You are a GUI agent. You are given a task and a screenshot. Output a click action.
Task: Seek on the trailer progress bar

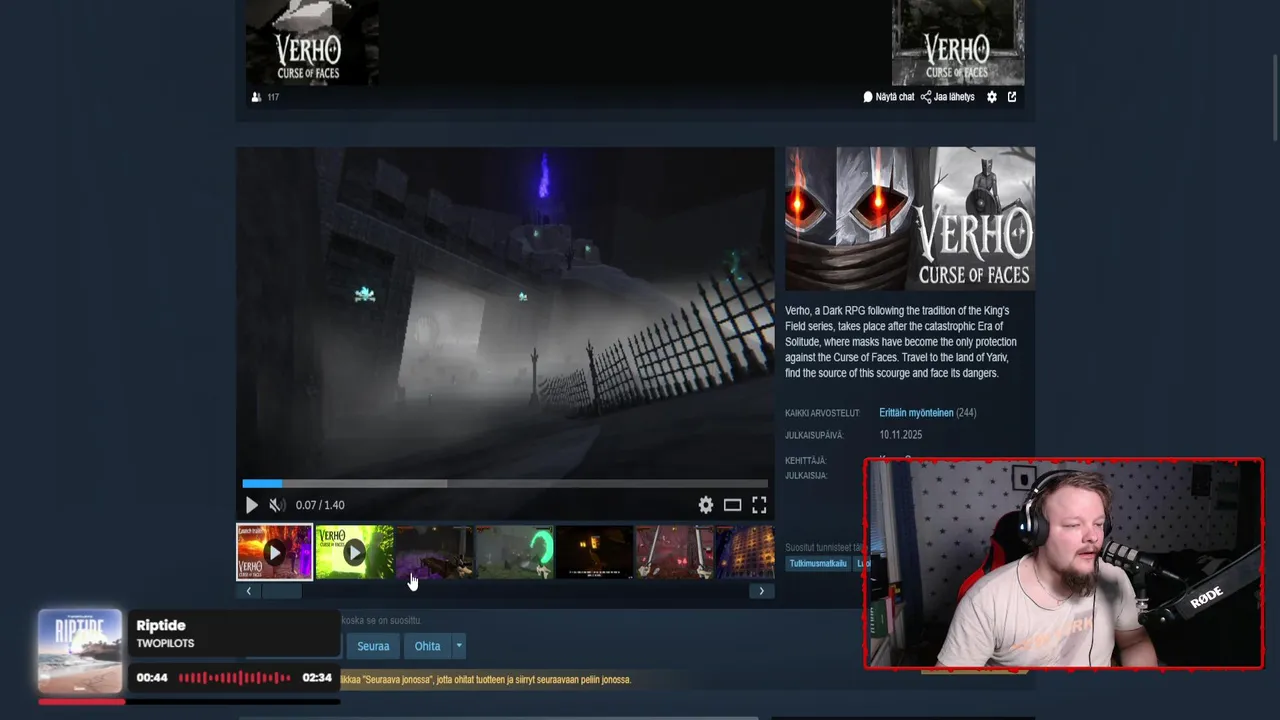(x=505, y=483)
